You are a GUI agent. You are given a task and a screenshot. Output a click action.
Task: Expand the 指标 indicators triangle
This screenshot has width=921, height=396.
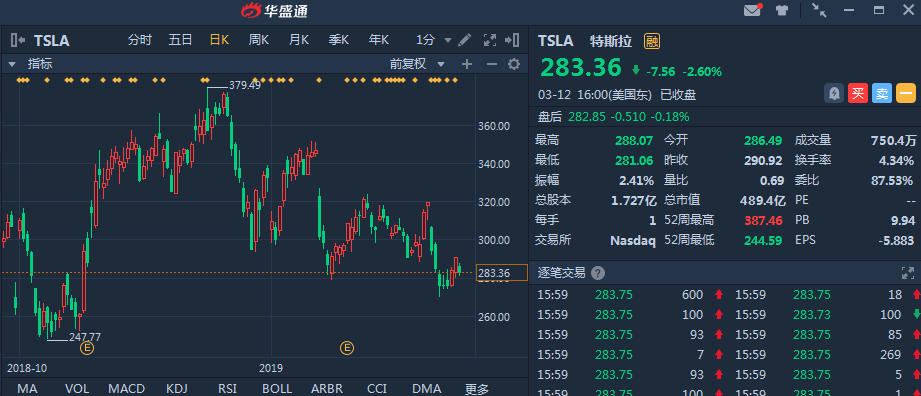11,64
